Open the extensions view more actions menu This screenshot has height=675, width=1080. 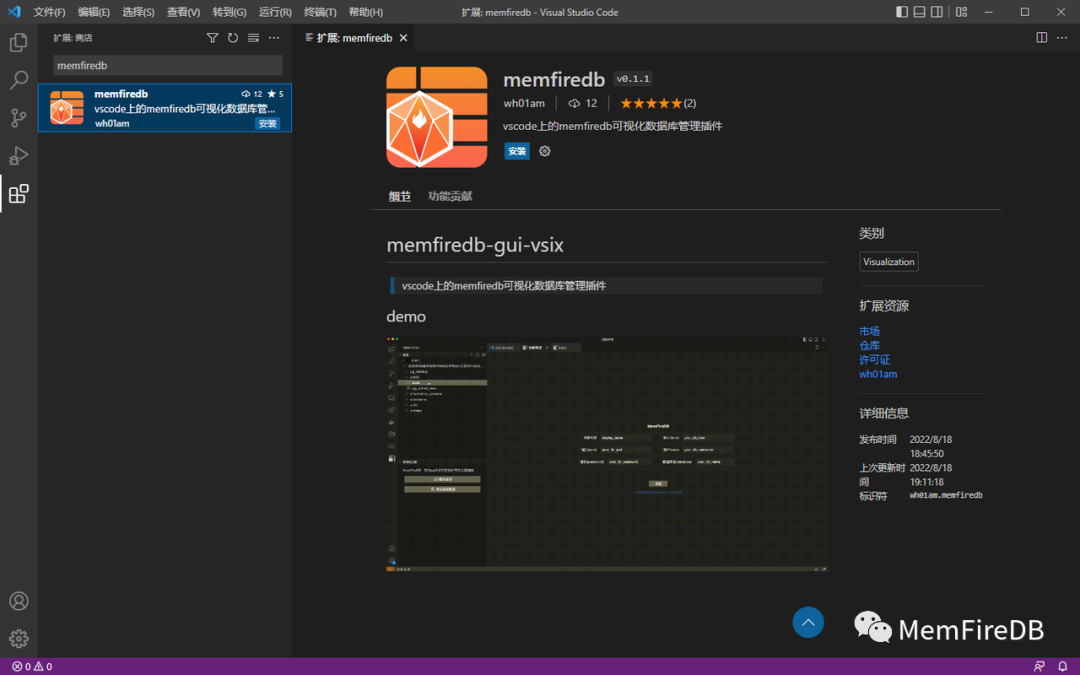click(274, 38)
